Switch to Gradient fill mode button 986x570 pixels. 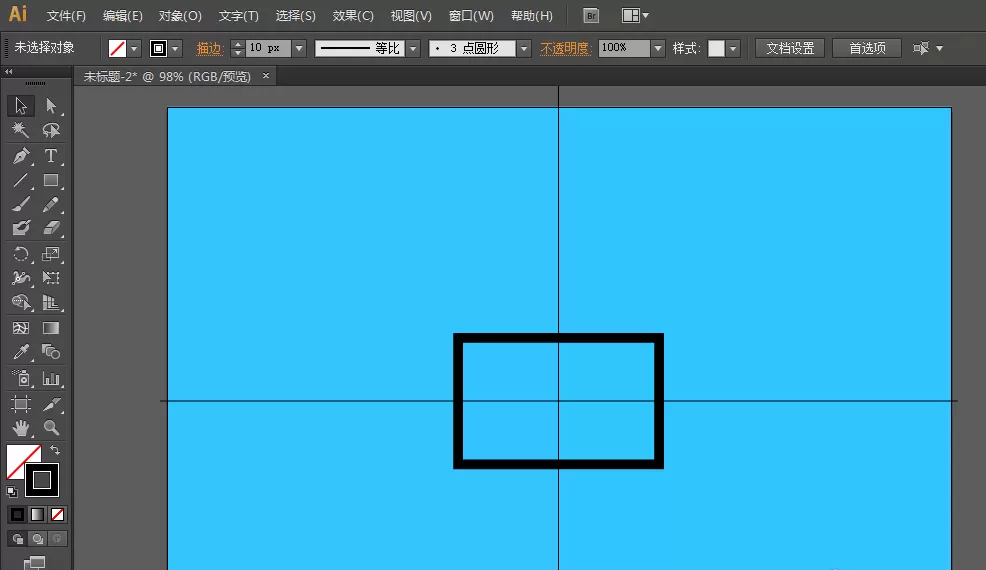tap(38, 515)
